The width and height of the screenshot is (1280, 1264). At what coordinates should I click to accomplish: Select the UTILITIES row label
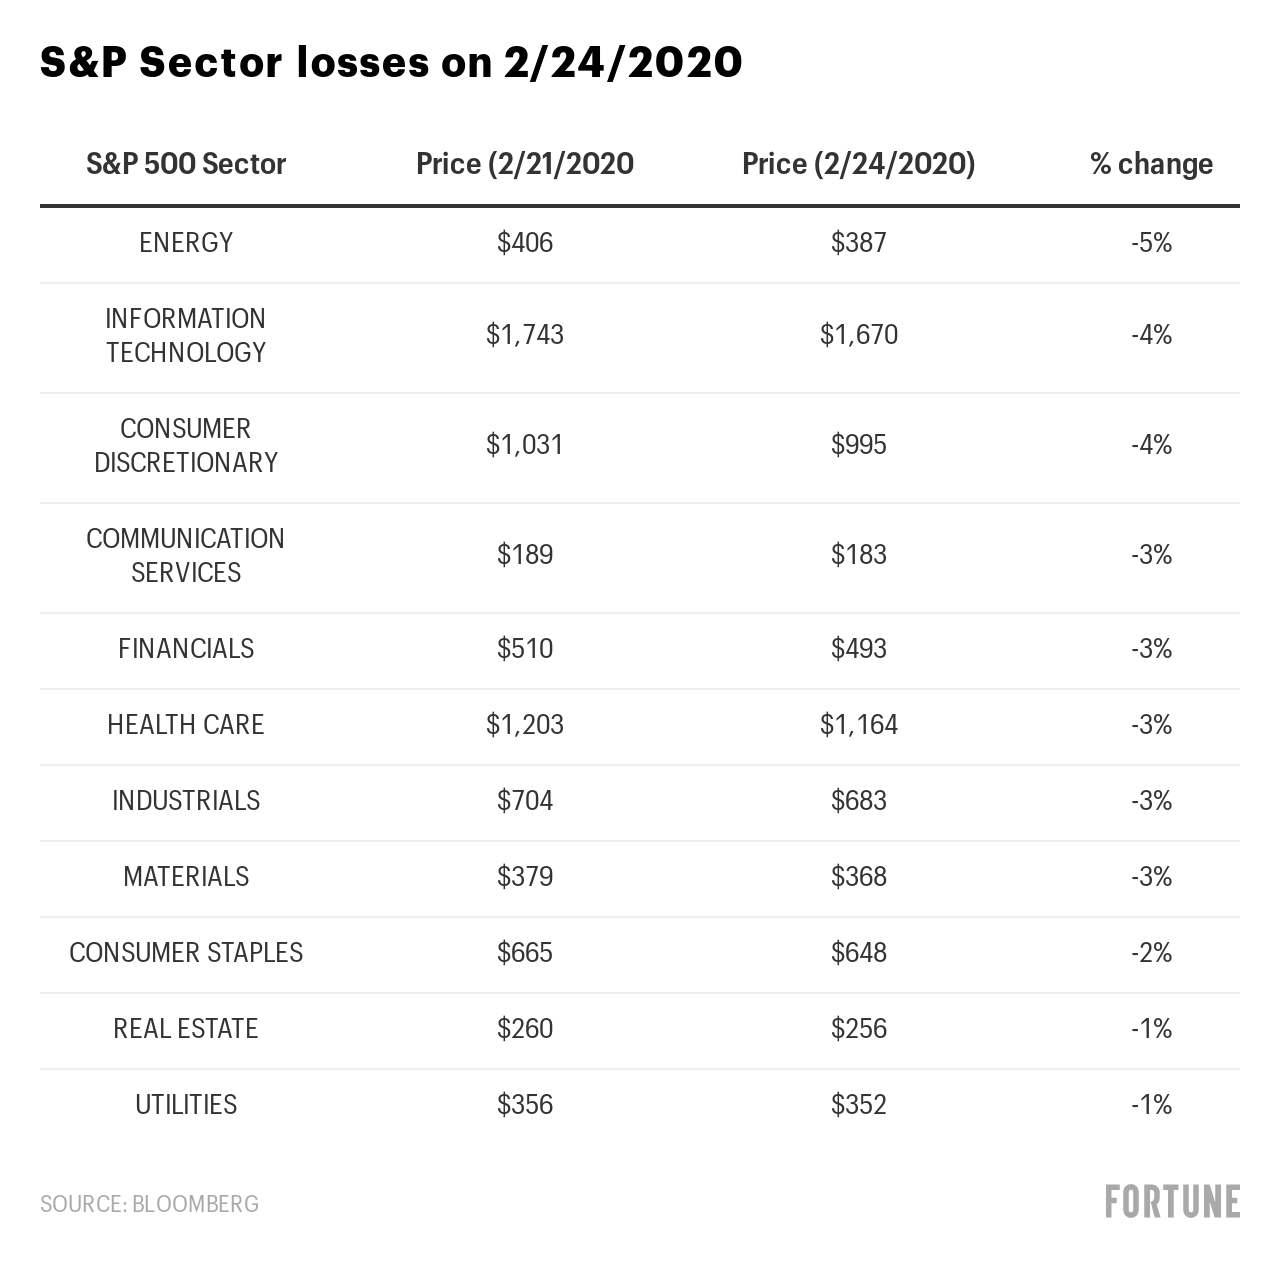[186, 1105]
